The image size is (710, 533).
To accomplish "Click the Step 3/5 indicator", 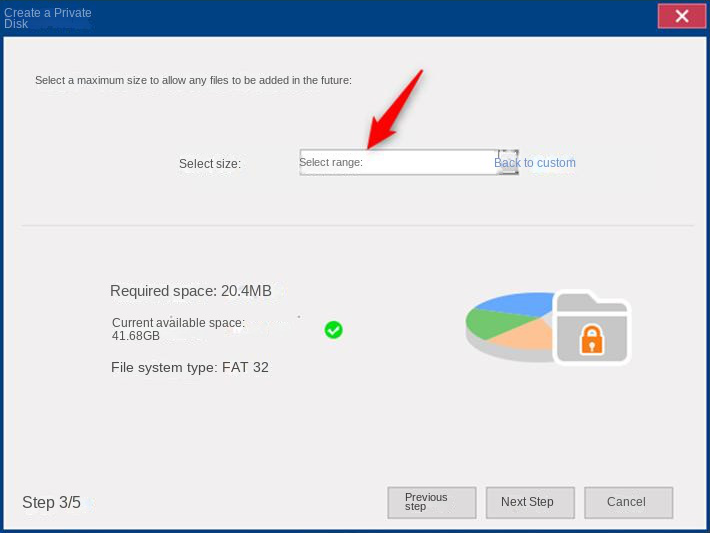I will (51, 502).
